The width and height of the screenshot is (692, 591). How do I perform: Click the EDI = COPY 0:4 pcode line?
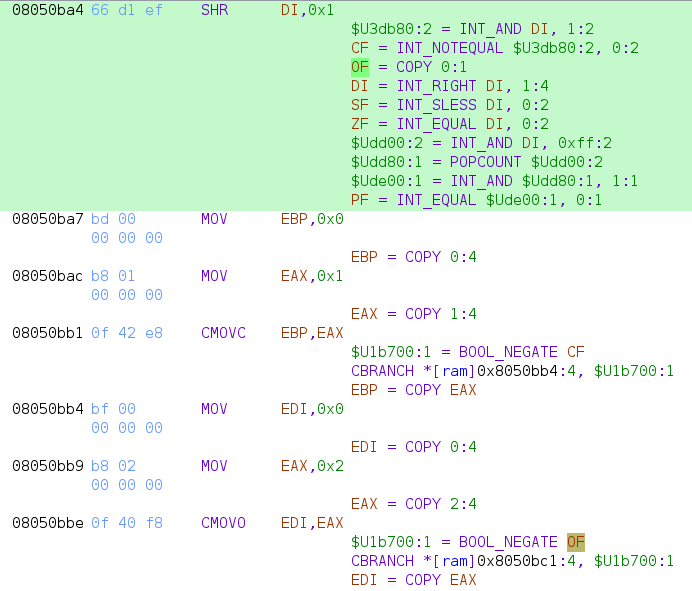pos(414,447)
